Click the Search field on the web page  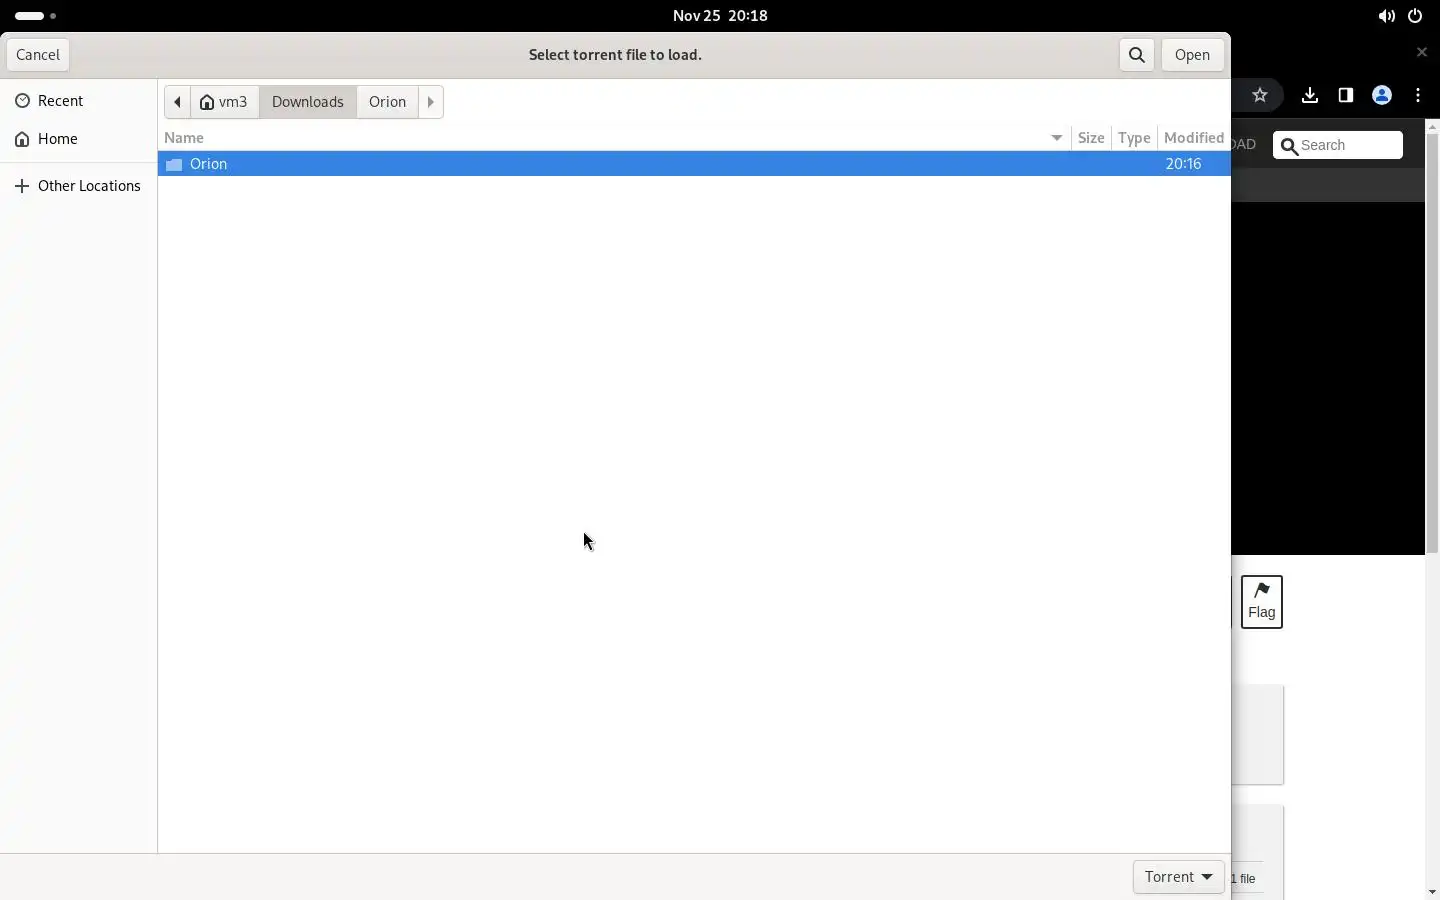click(1338, 146)
